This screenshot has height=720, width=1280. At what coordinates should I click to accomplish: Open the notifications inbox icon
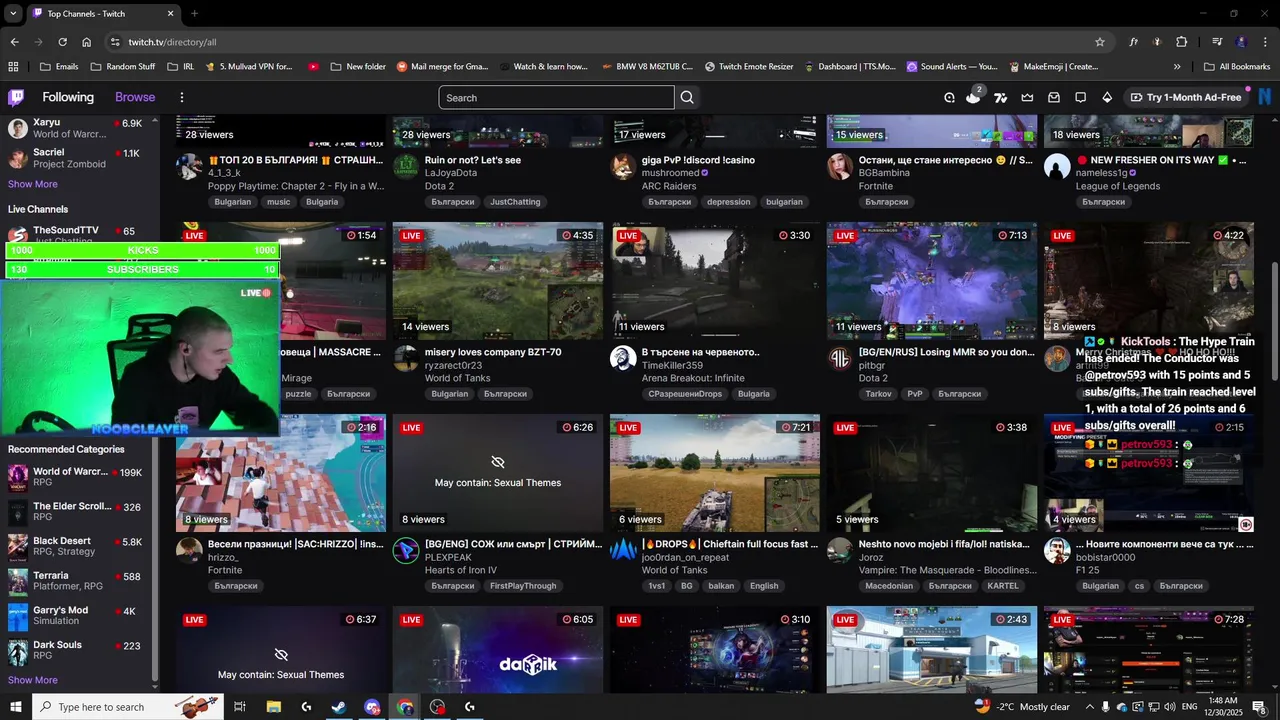pos(1054,97)
